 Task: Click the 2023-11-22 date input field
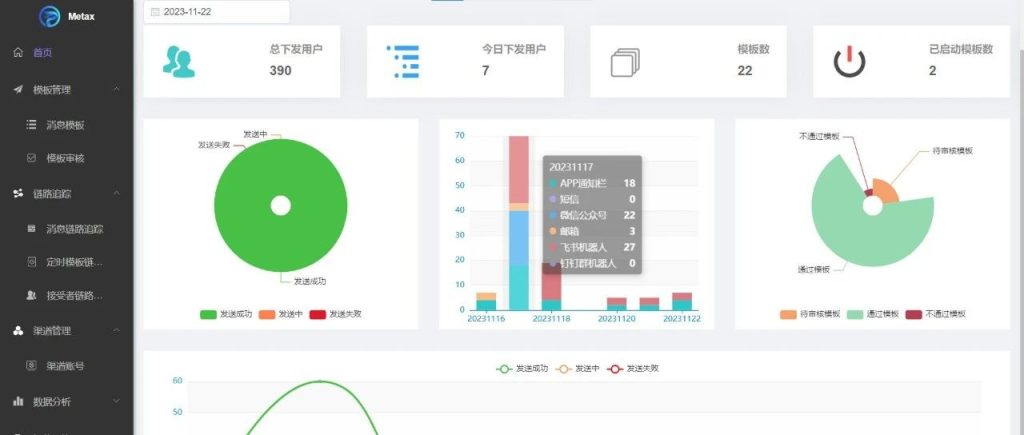(220, 12)
